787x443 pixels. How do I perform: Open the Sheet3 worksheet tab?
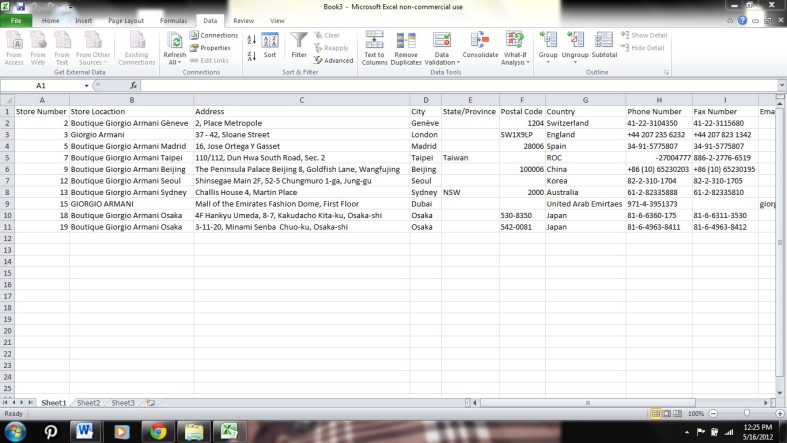pos(123,403)
